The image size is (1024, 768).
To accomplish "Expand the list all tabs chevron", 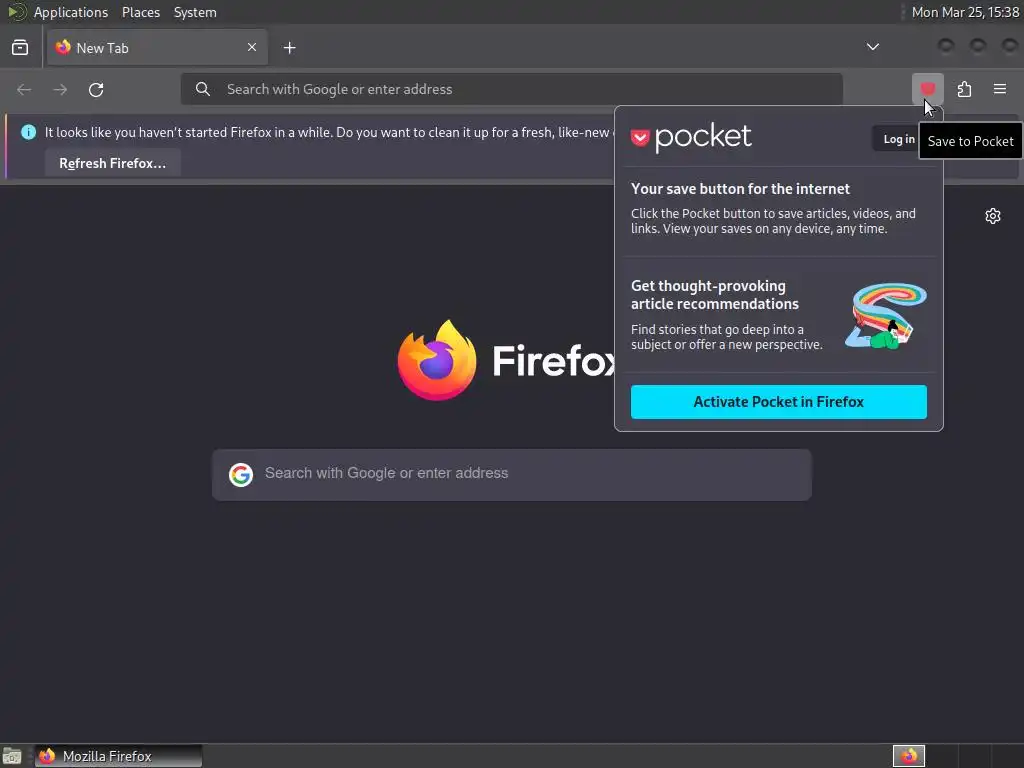I will point(872,47).
